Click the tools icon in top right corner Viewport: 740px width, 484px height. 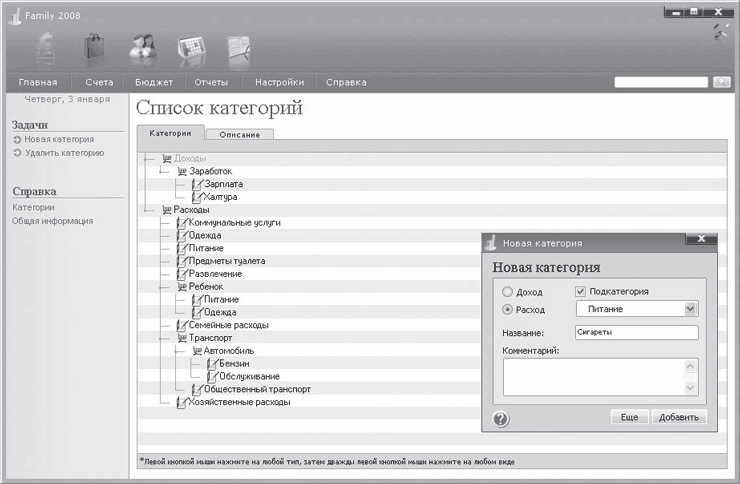point(721,31)
